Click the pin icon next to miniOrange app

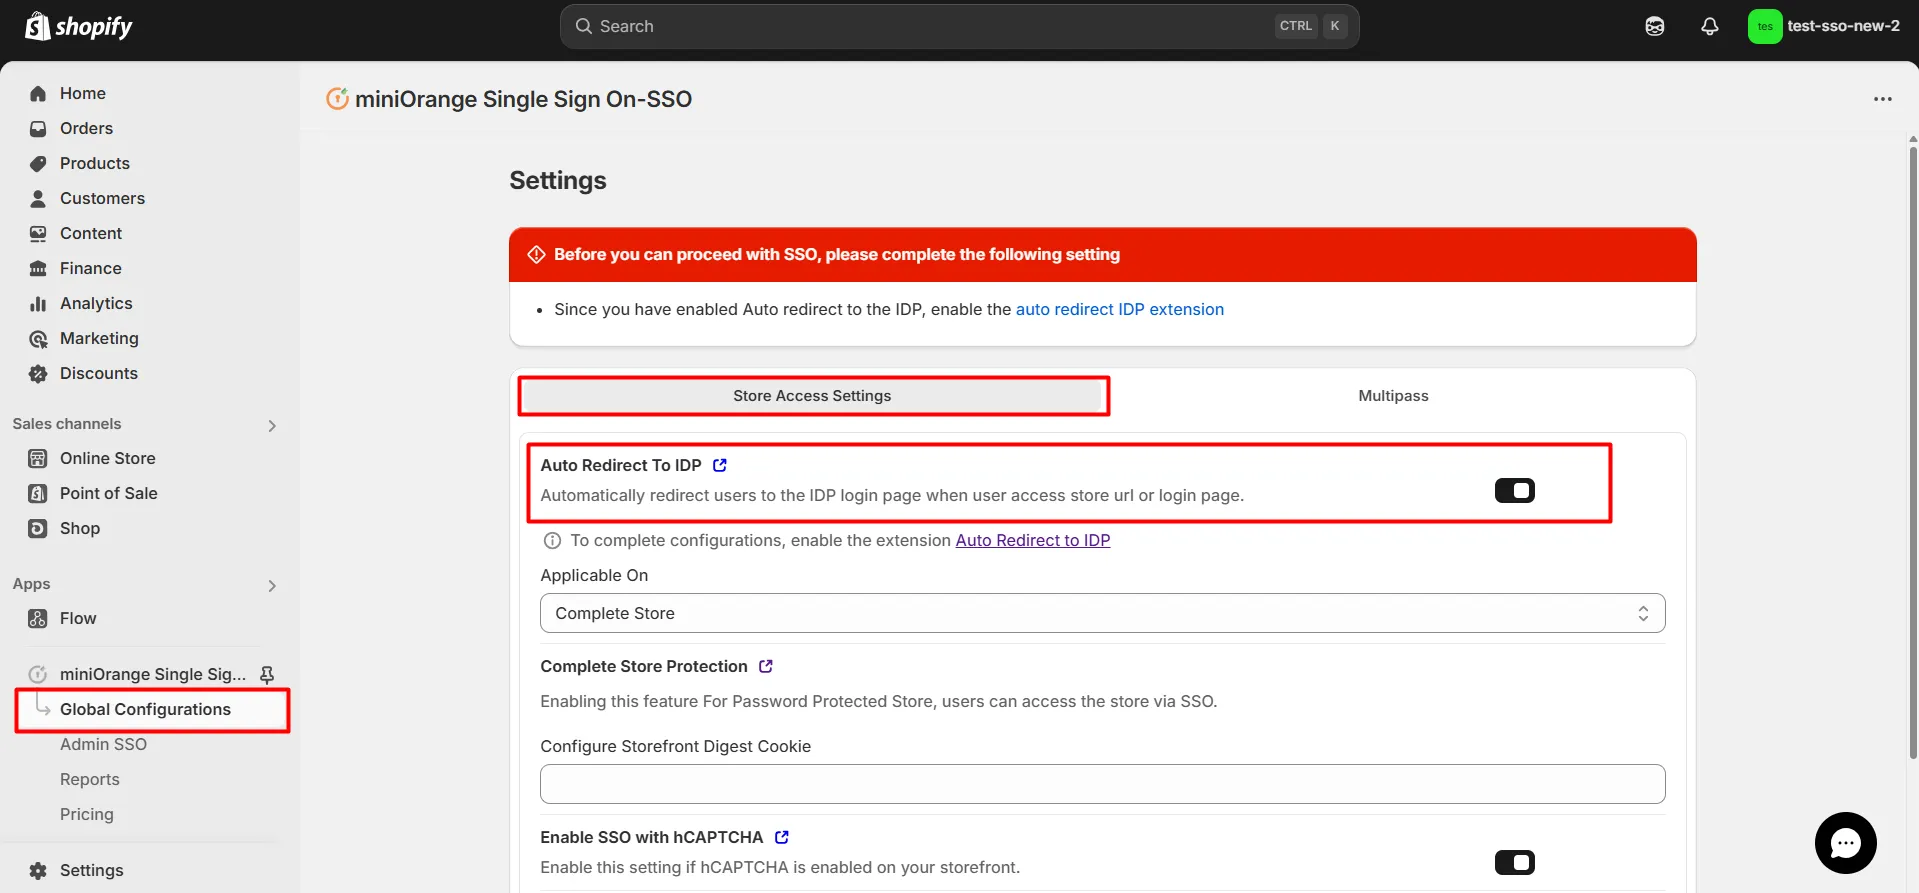267,675
